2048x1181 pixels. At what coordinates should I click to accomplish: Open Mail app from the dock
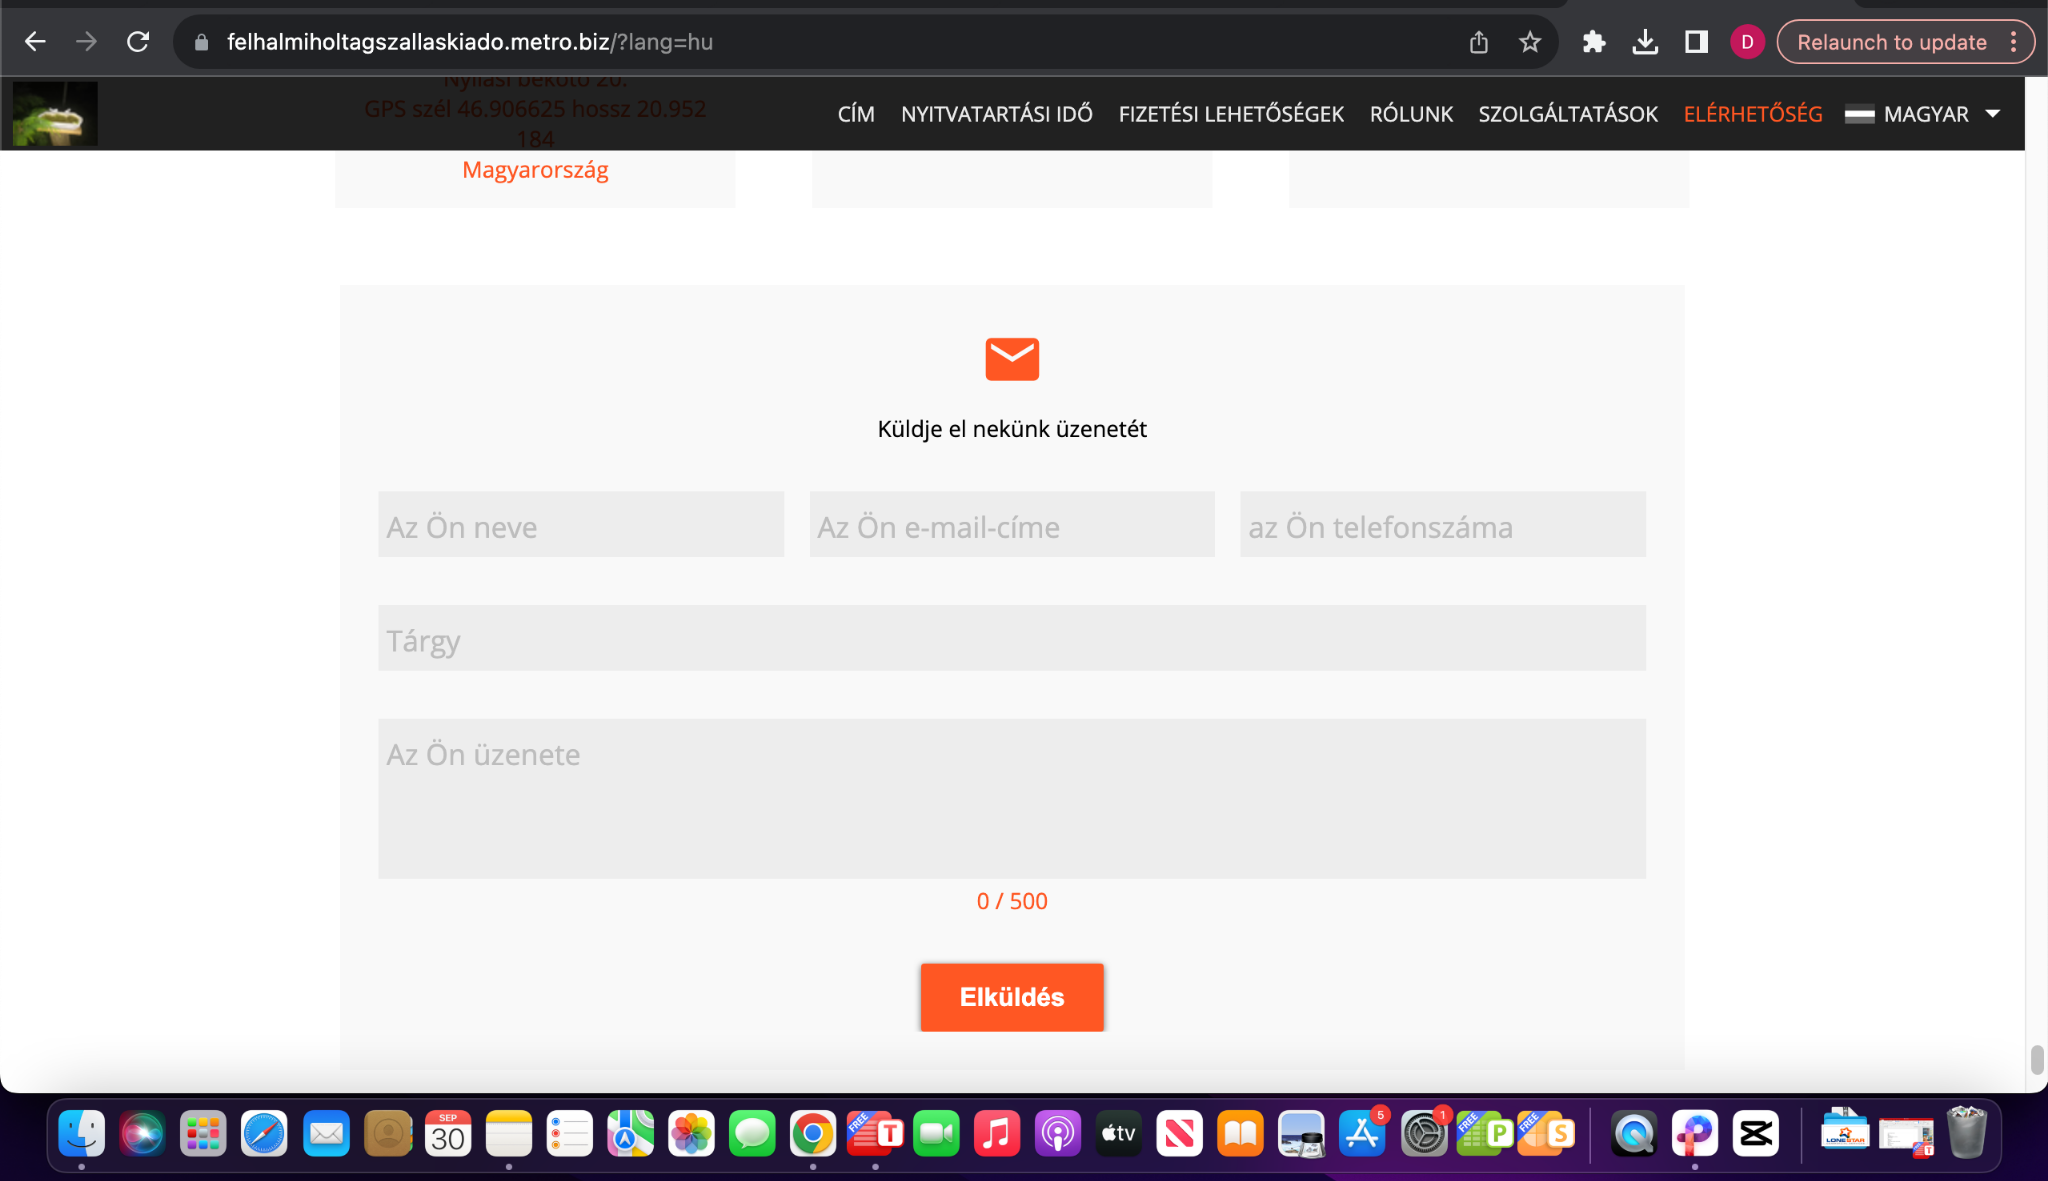[x=325, y=1134]
